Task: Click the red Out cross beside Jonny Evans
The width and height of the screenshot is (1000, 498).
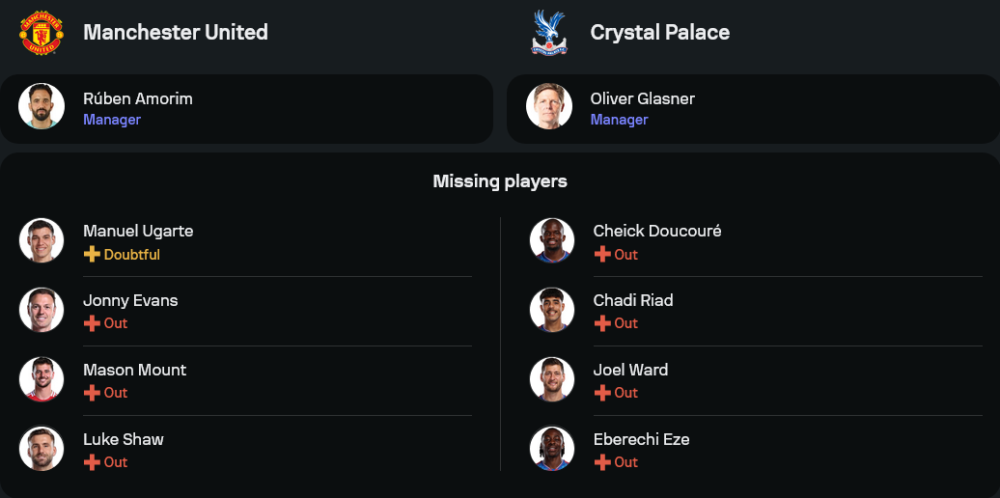Action: pos(92,323)
